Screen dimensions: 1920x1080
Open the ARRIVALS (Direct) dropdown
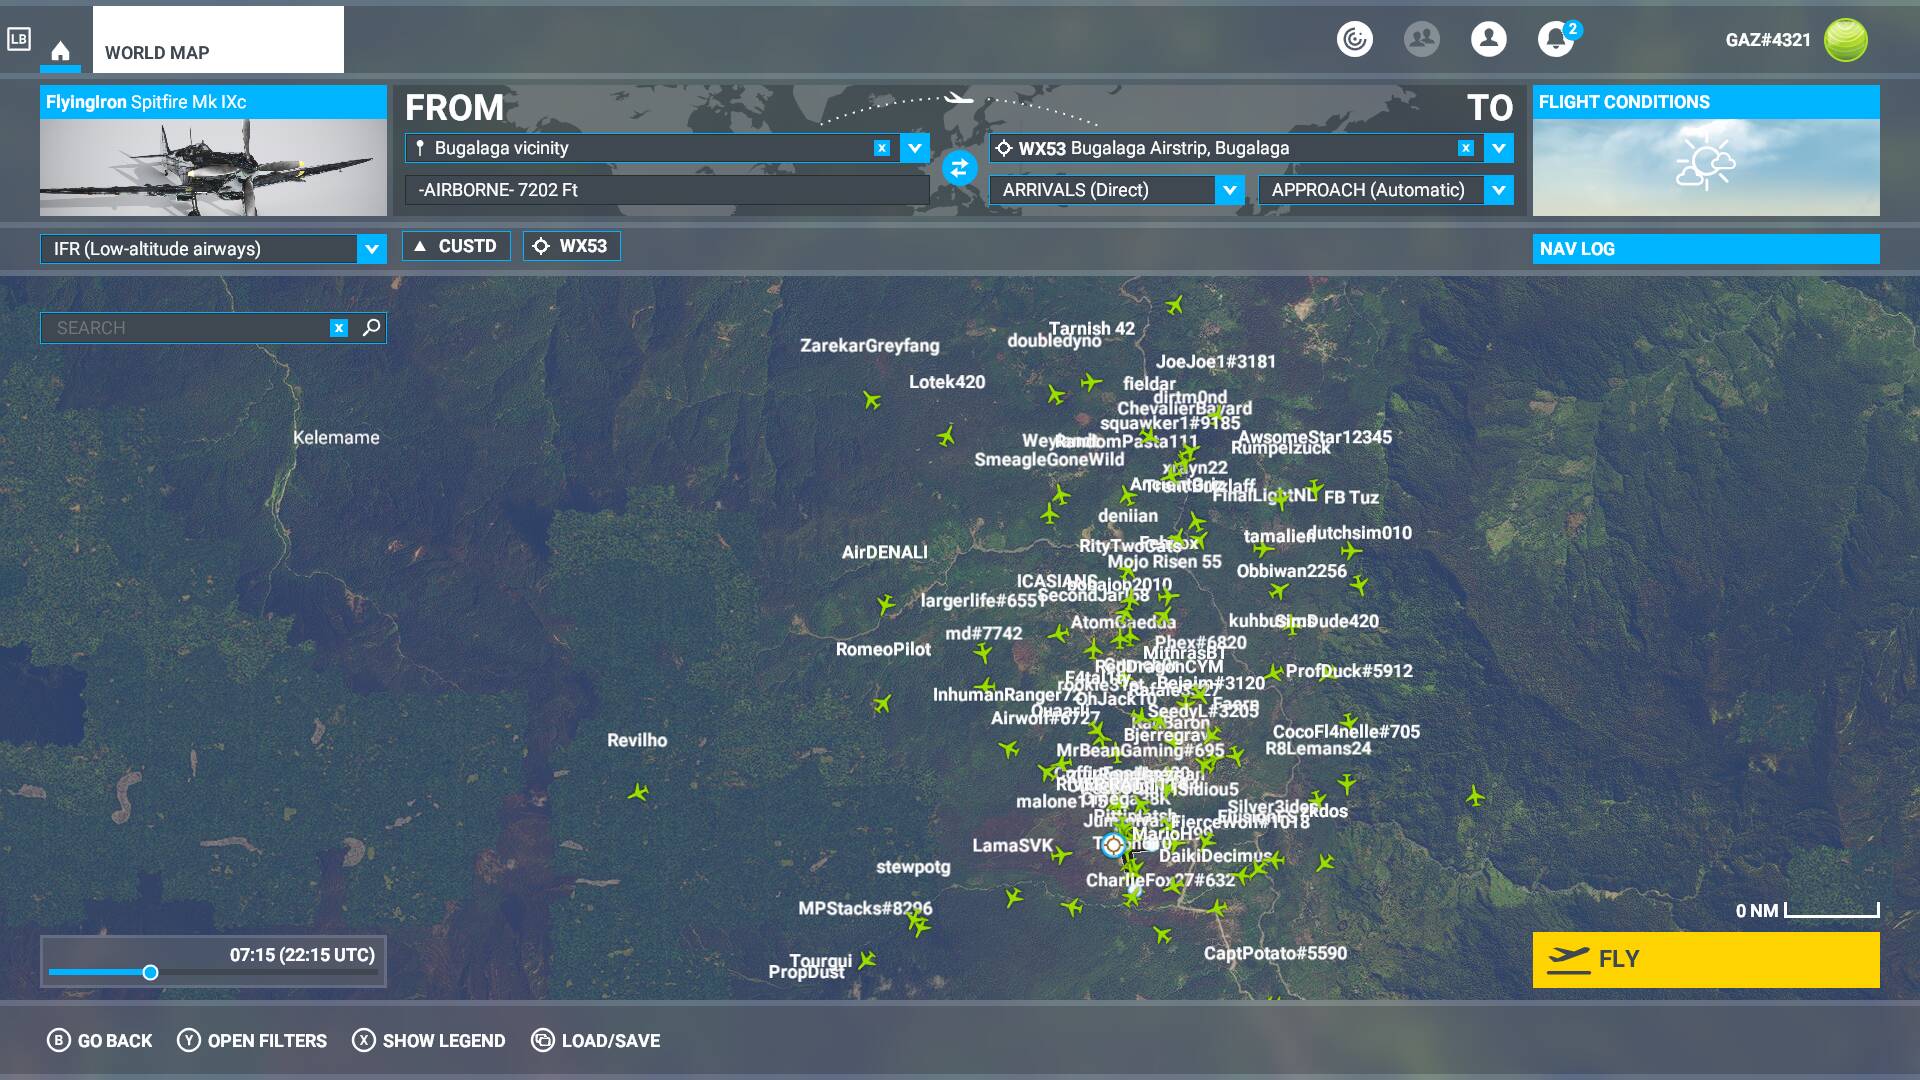[x=1229, y=190]
